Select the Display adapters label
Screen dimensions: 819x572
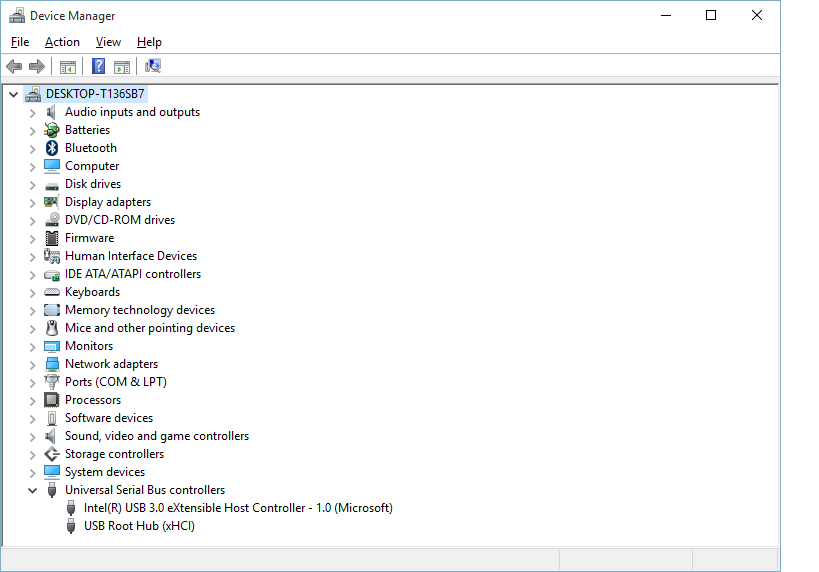(x=108, y=202)
